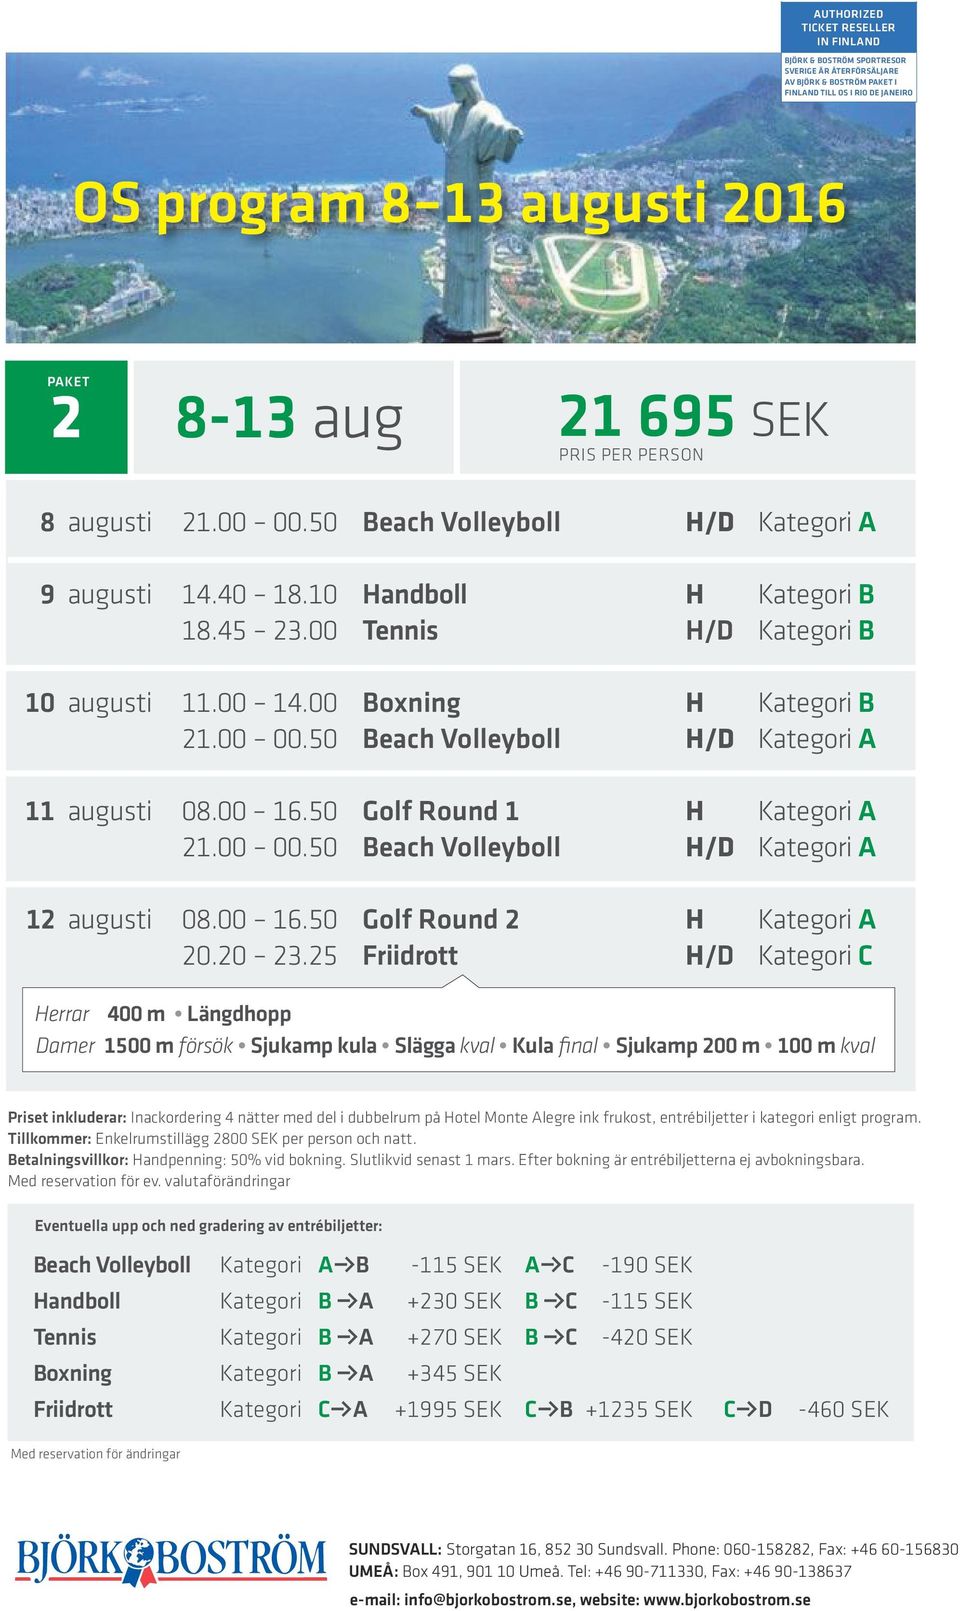Image resolution: width=960 pixels, height=1611 pixels.
Task: Click the Boxning event on 10 augusti
Action: pos(412,703)
